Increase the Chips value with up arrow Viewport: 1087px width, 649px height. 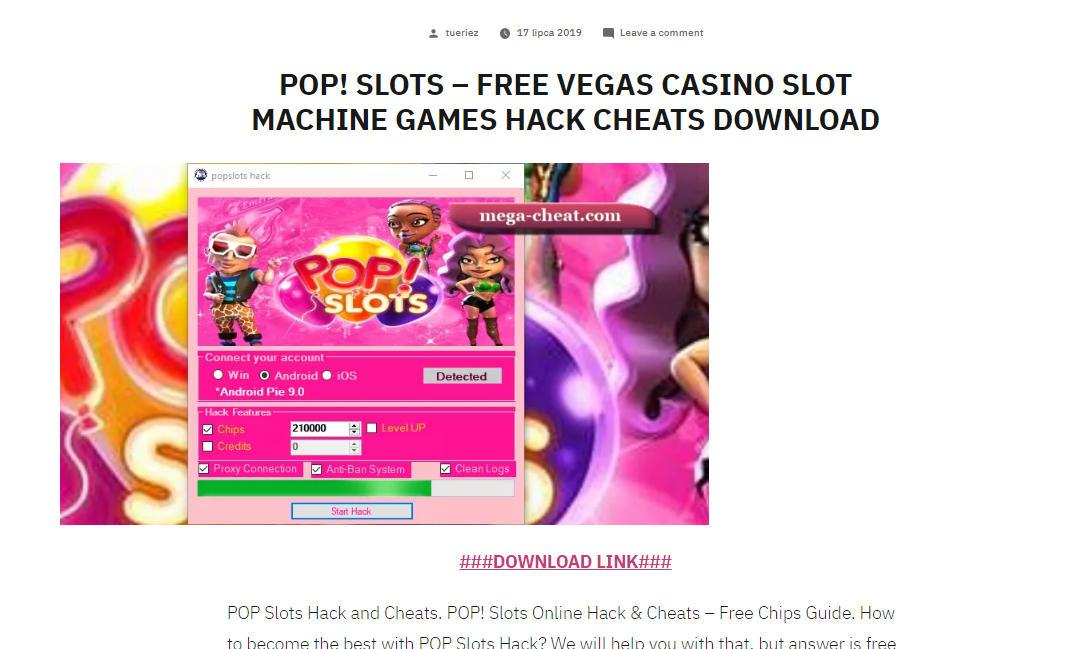click(x=354, y=425)
